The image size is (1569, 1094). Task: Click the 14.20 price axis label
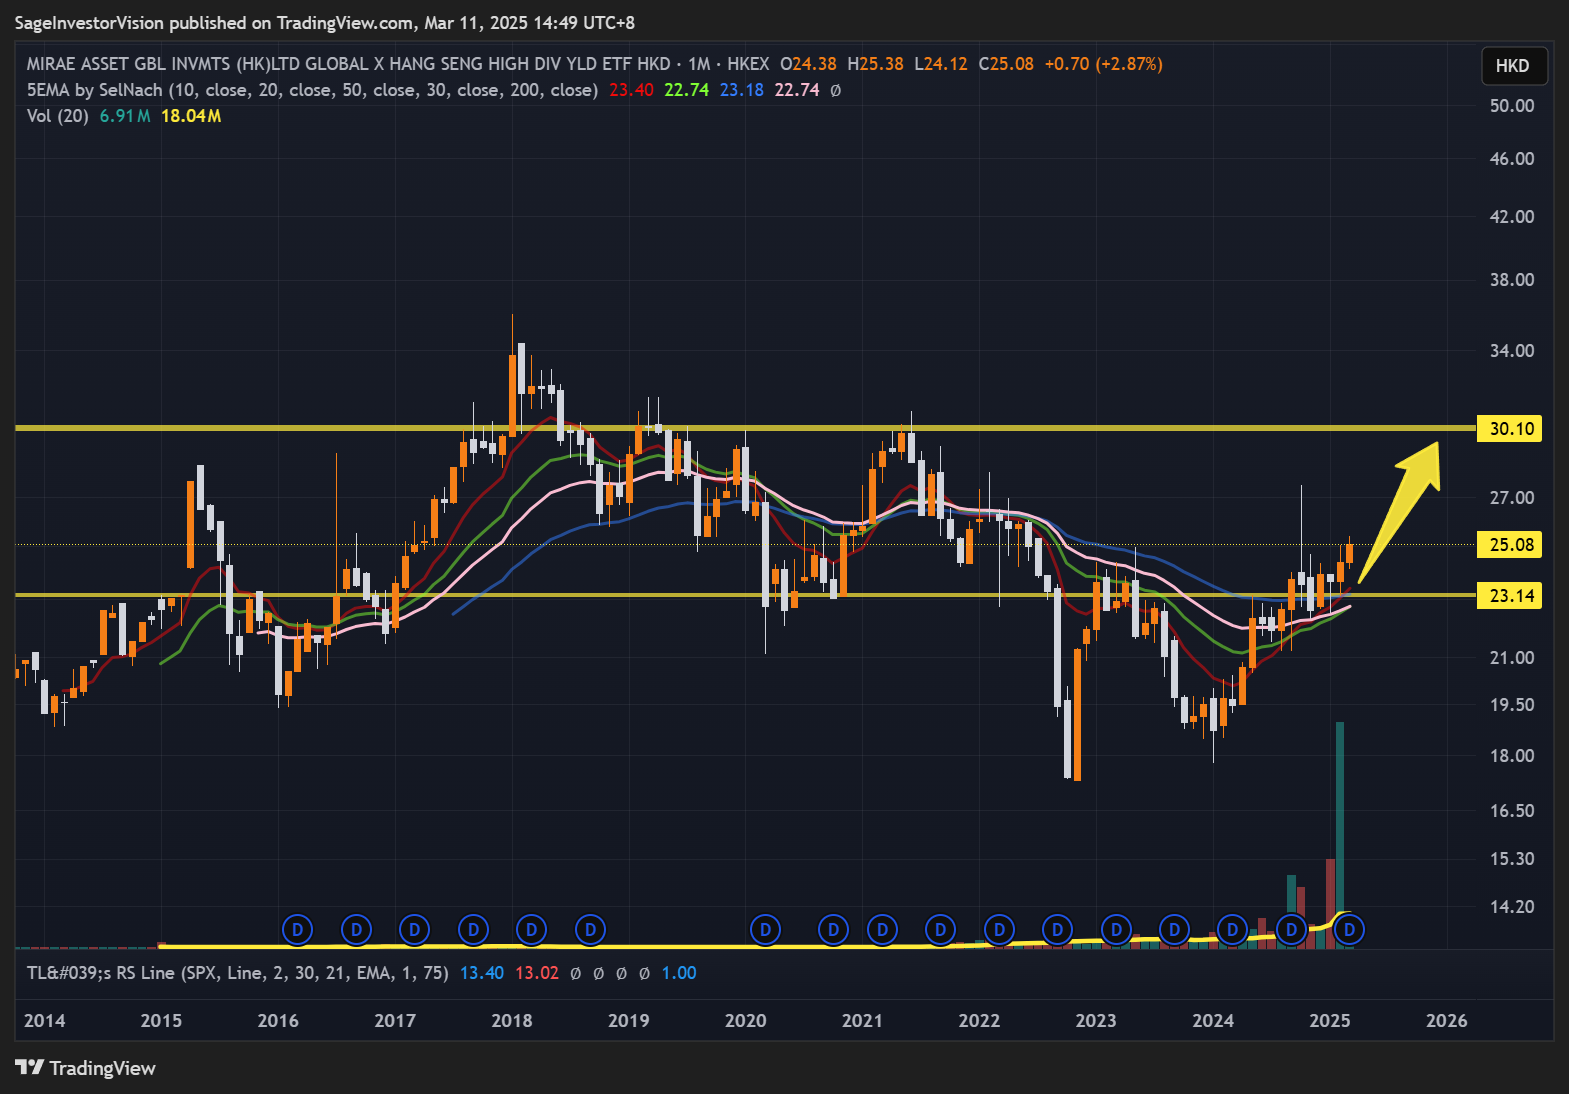(x=1511, y=907)
